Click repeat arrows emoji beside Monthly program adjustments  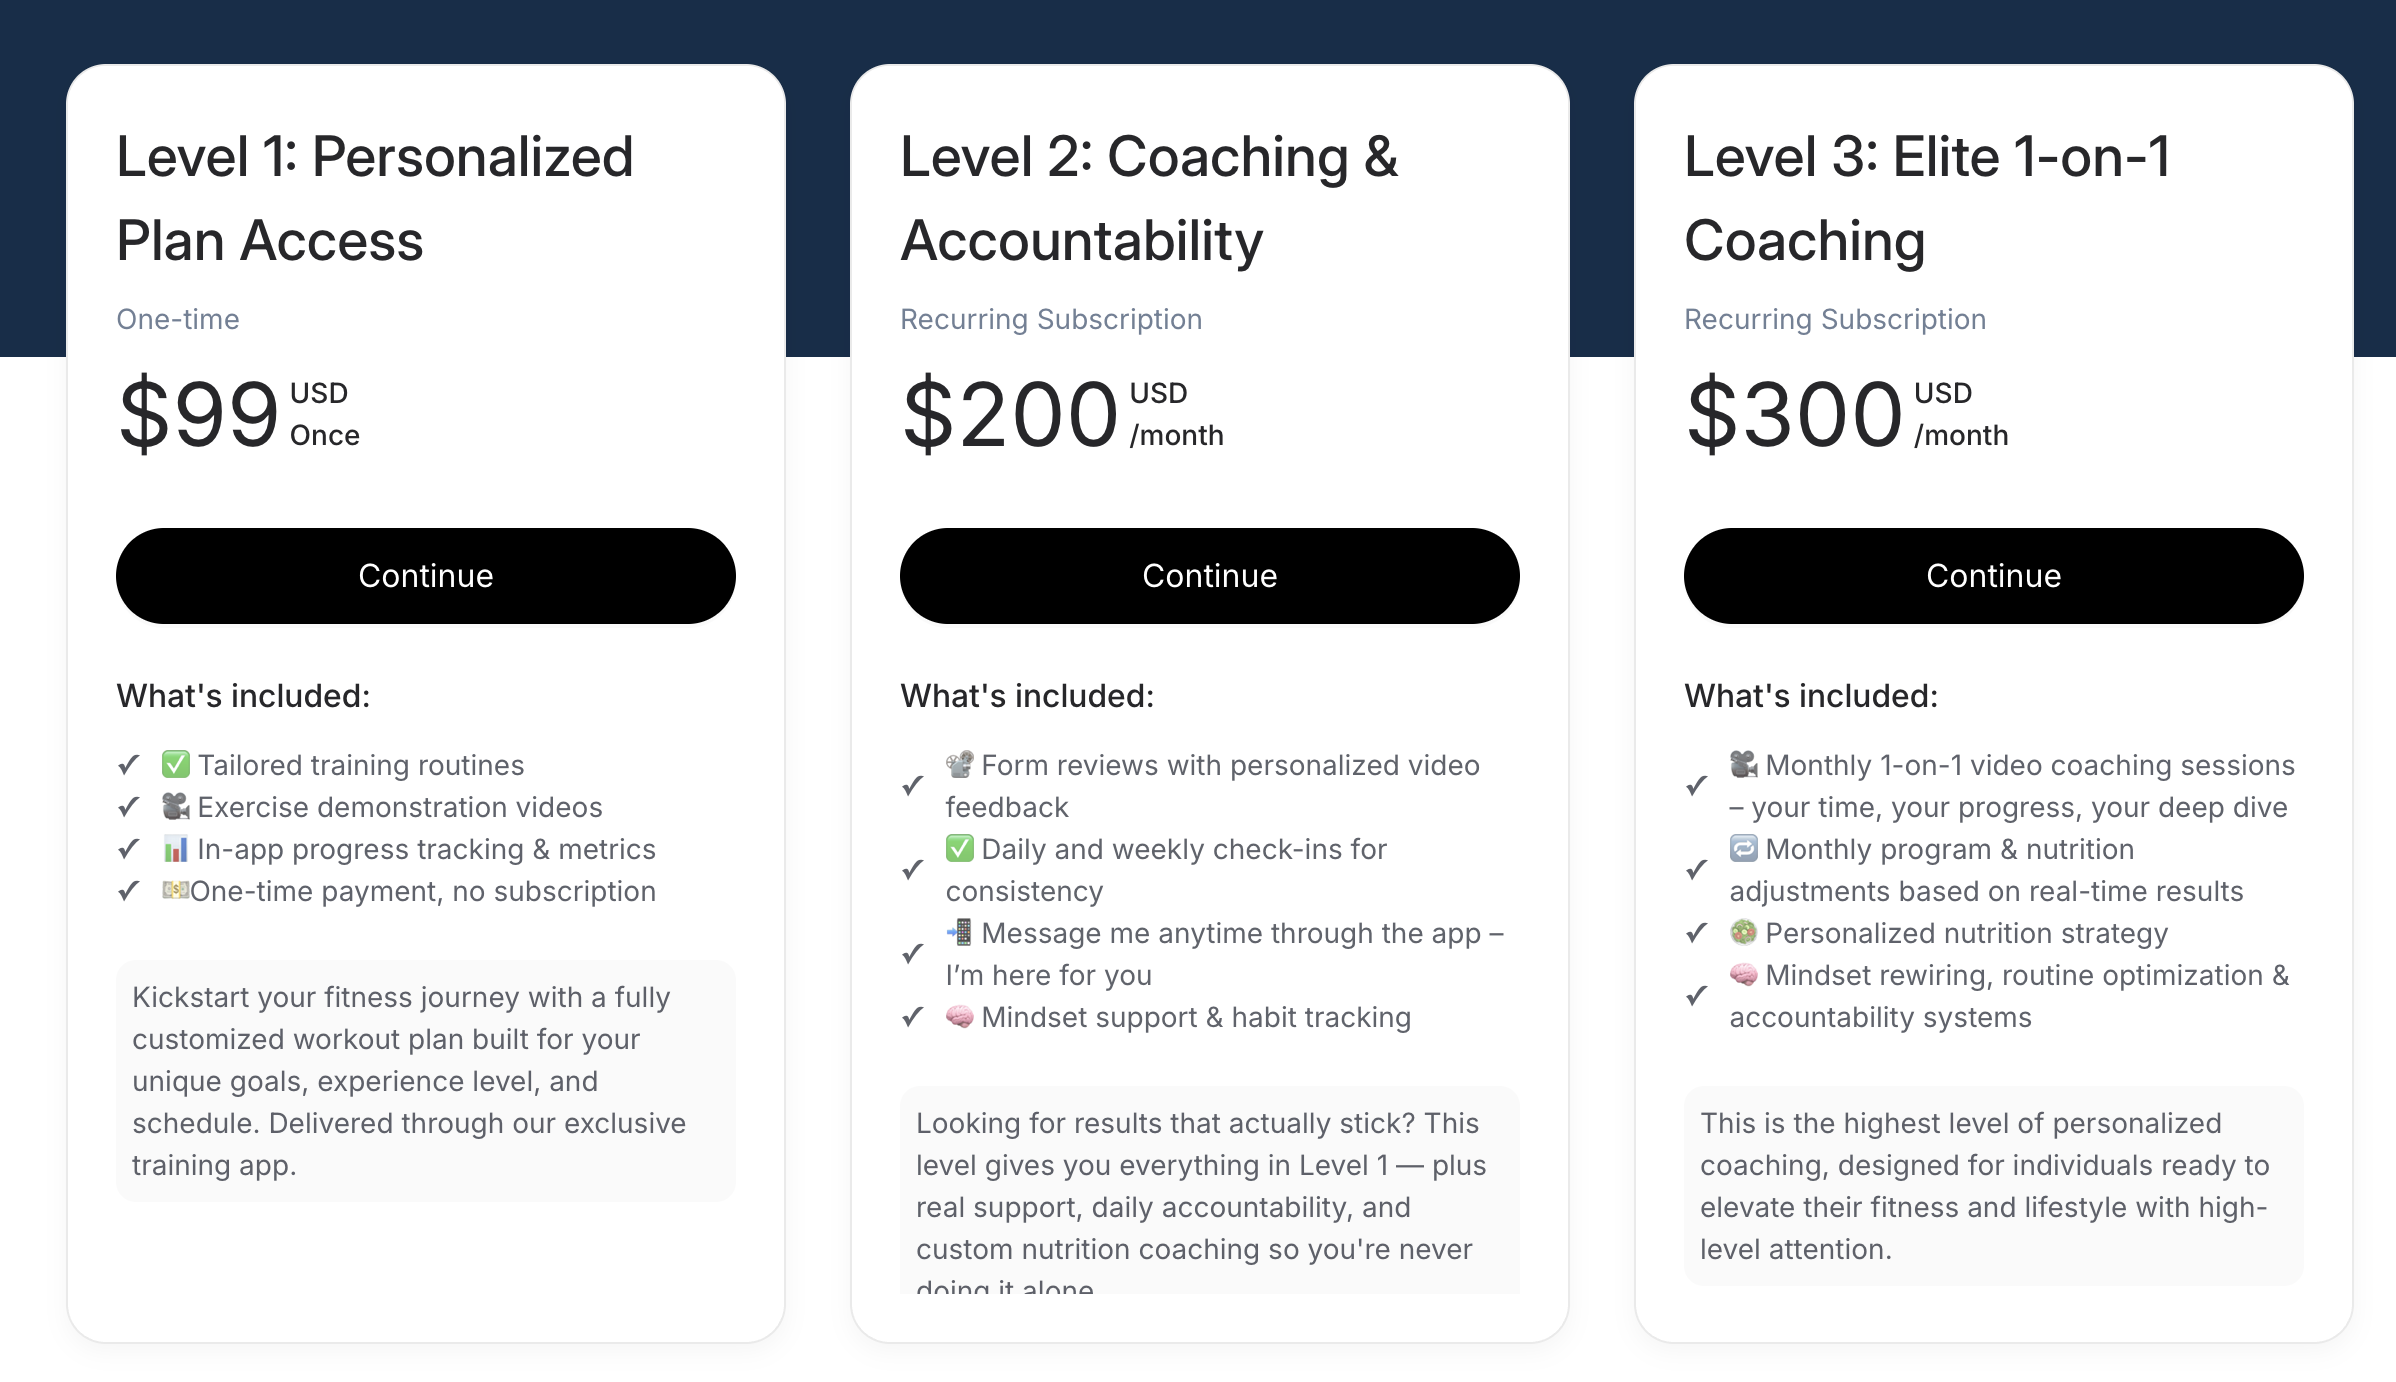coord(1744,849)
